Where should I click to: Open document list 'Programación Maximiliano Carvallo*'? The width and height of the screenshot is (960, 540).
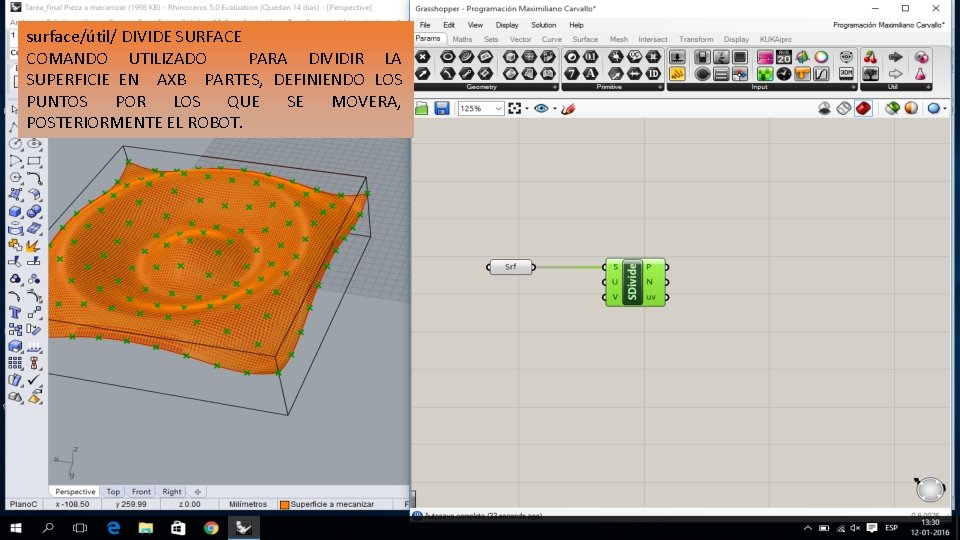pos(888,25)
